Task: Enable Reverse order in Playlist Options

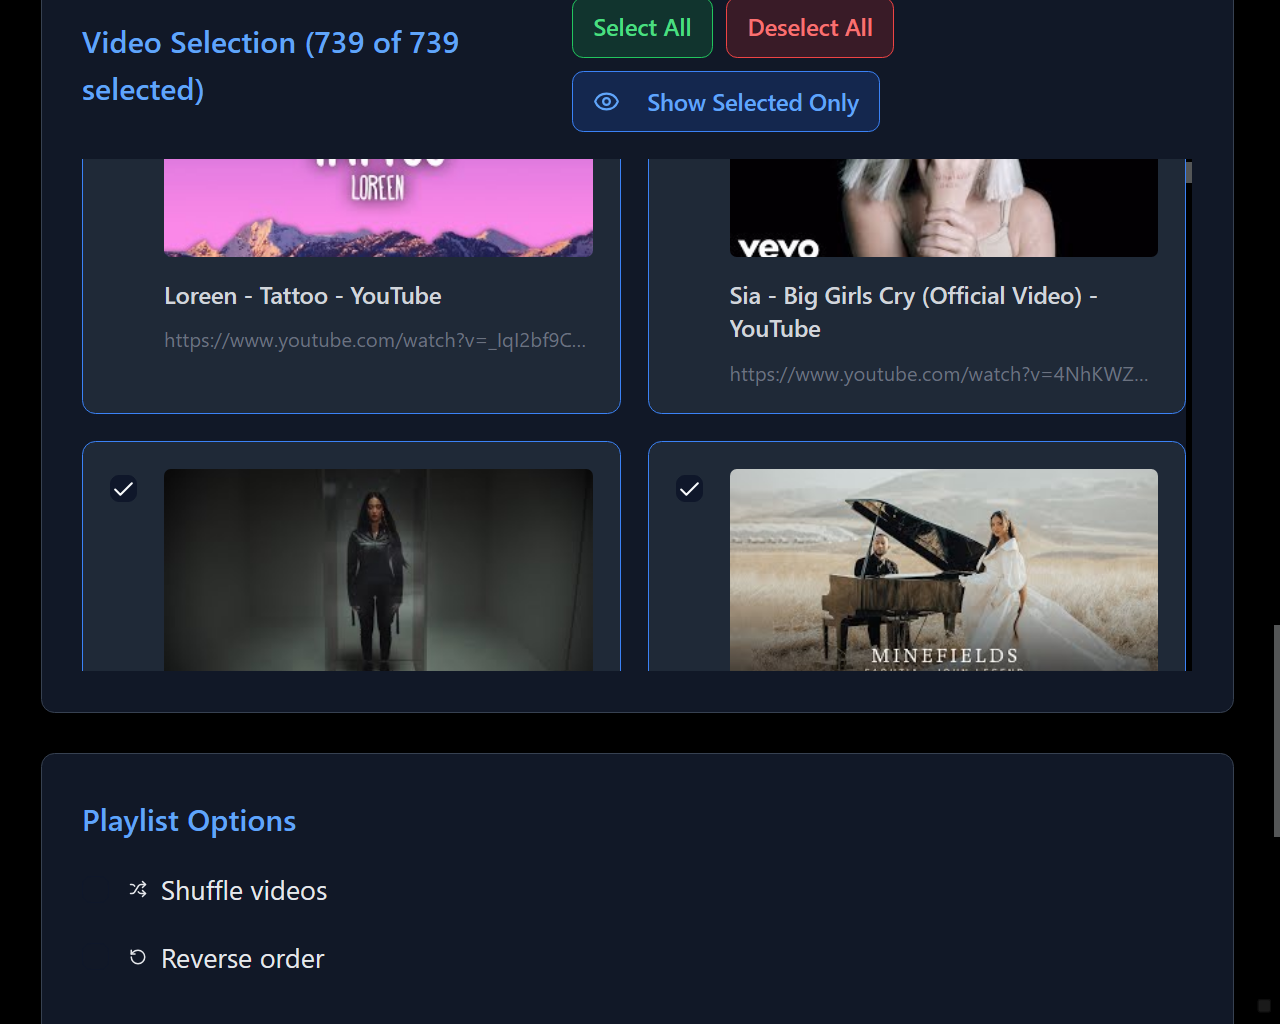Action: pyautogui.click(x=242, y=958)
